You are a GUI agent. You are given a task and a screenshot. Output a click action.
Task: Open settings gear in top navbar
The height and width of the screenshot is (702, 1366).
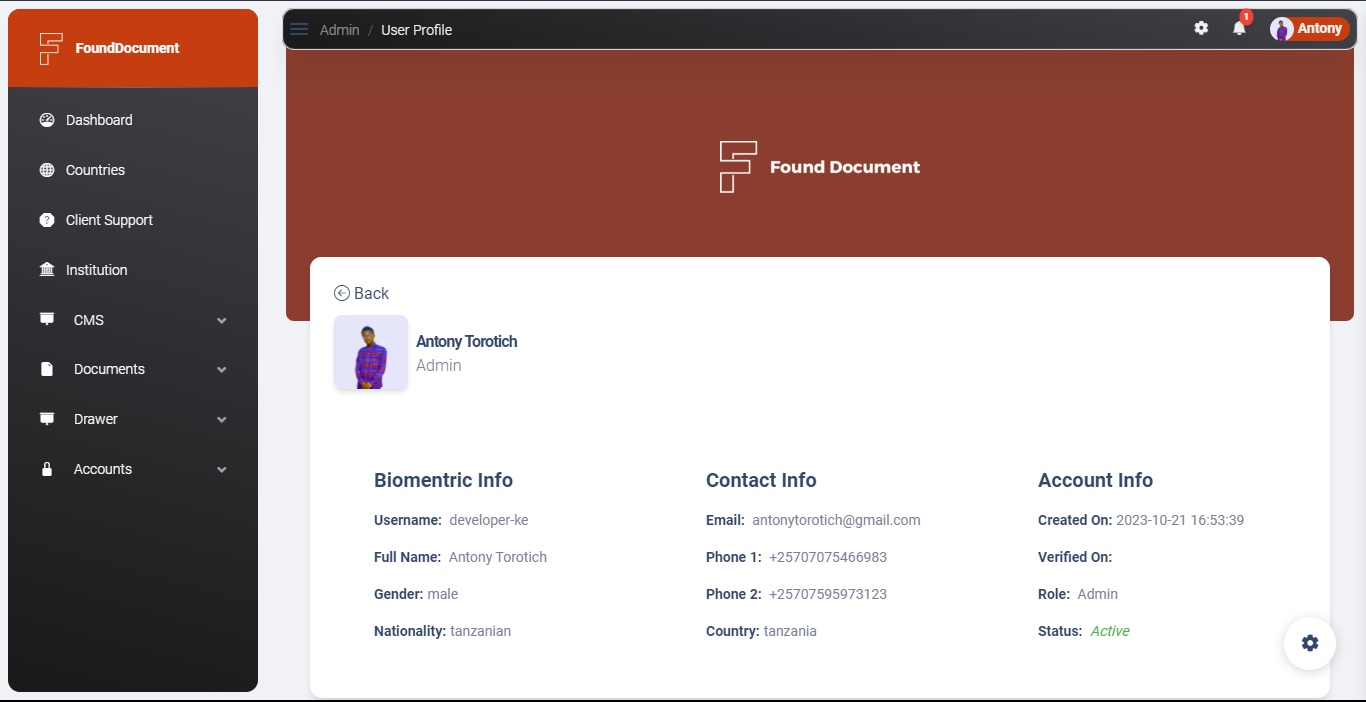tap(1201, 28)
